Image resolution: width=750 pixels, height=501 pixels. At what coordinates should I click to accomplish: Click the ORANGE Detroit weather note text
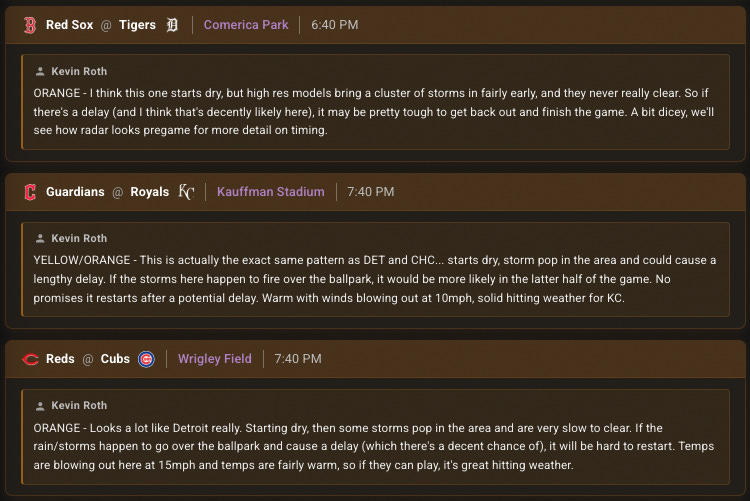click(374, 111)
